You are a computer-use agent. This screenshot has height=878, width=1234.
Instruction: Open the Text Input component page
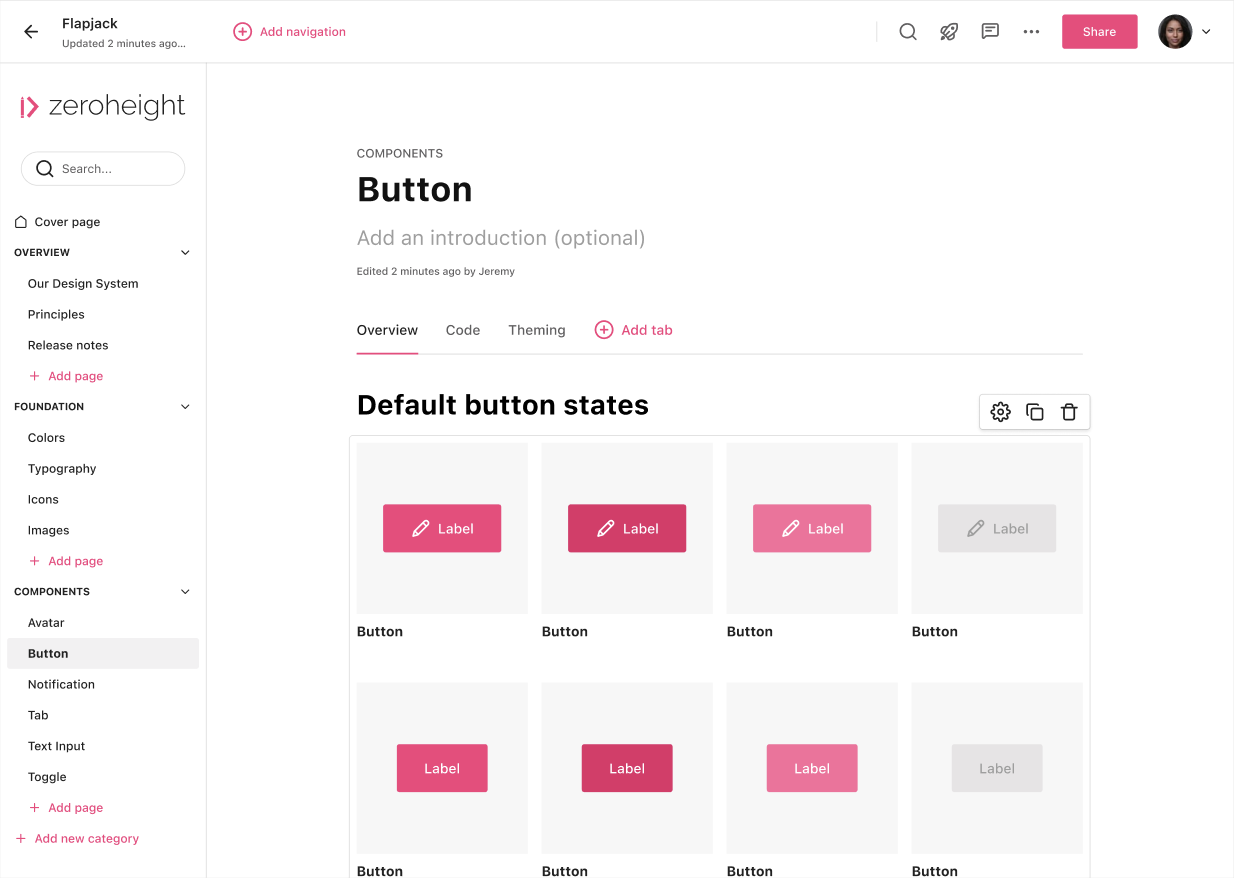pos(56,747)
